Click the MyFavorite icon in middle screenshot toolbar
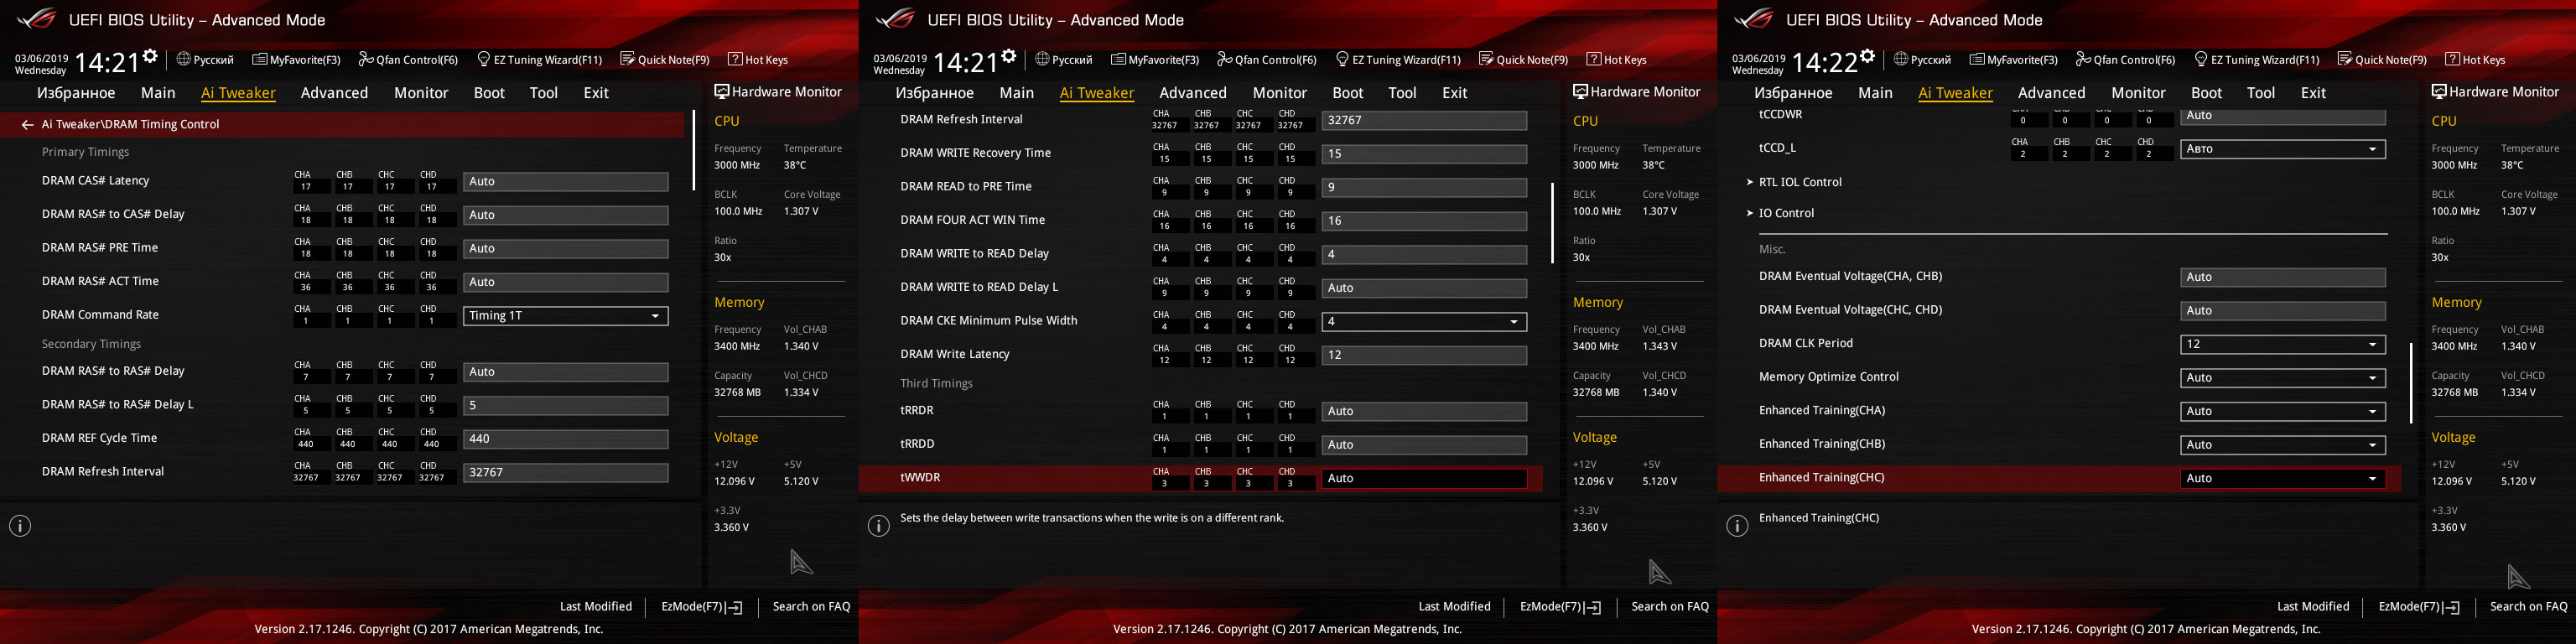Image resolution: width=2576 pixels, height=644 pixels. (x=1119, y=59)
